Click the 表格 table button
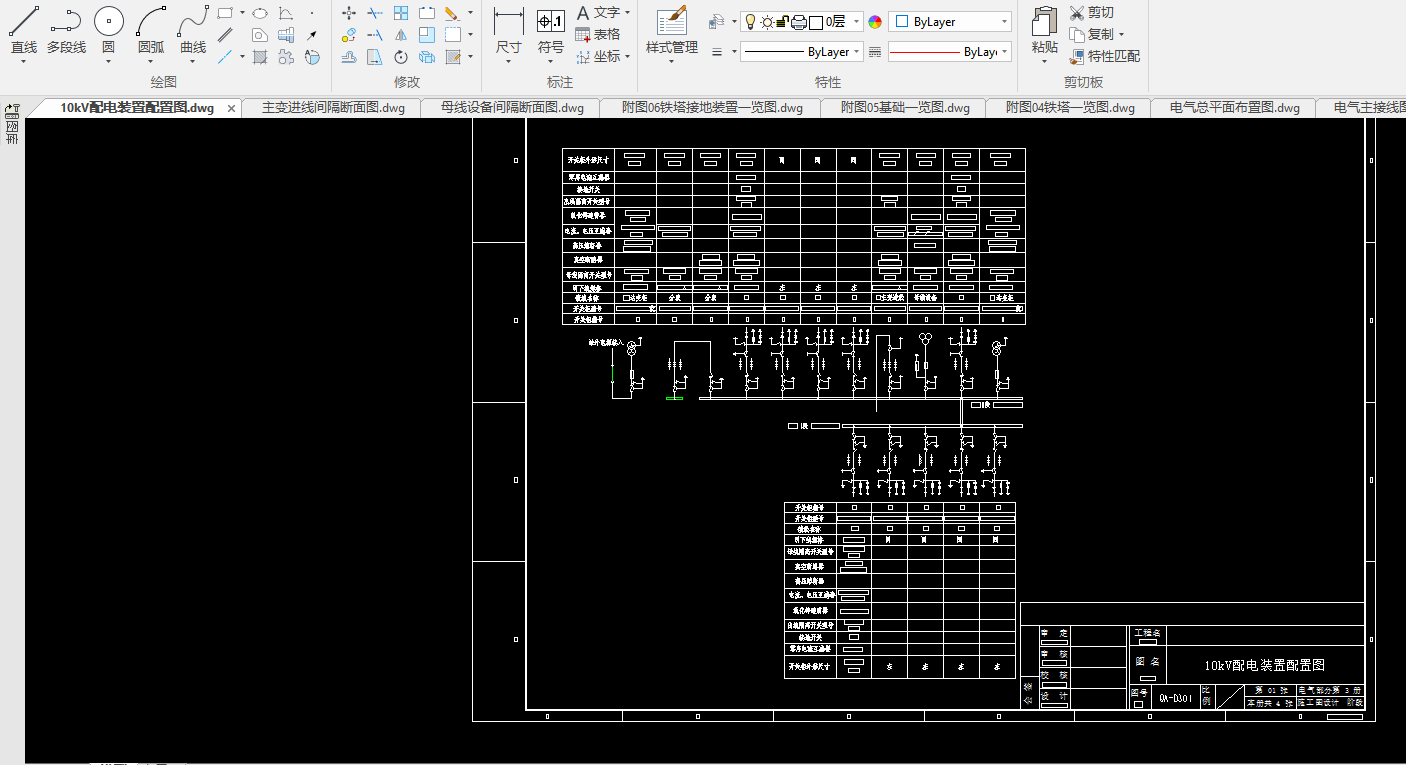Viewport: 1406px width, 765px height. point(598,34)
